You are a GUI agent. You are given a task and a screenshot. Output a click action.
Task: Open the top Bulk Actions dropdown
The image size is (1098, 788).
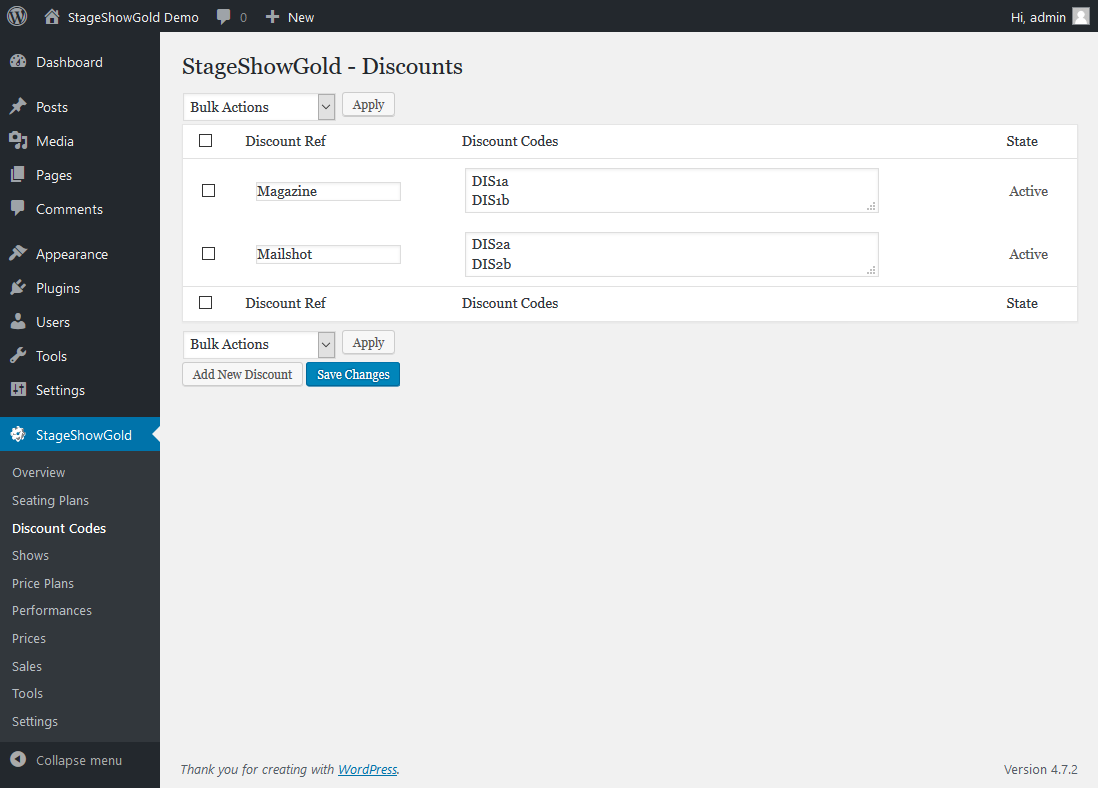pos(258,107)
